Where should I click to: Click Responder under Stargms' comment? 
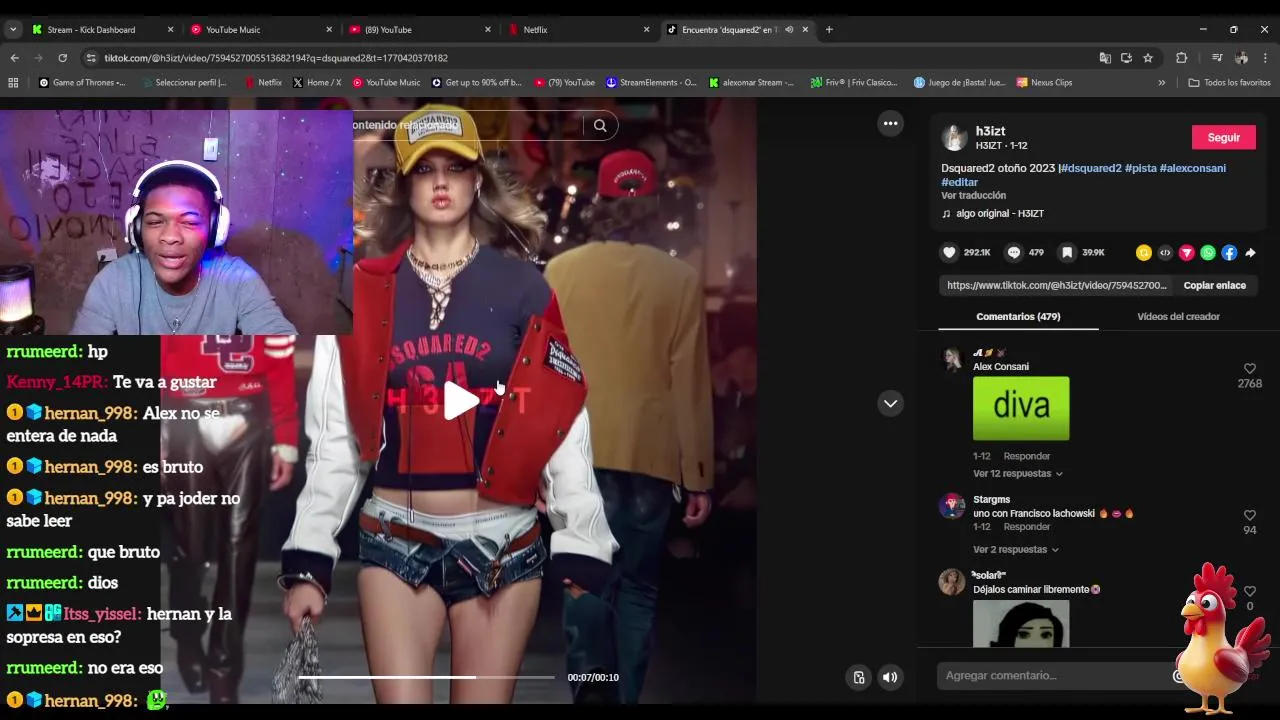1026,527
